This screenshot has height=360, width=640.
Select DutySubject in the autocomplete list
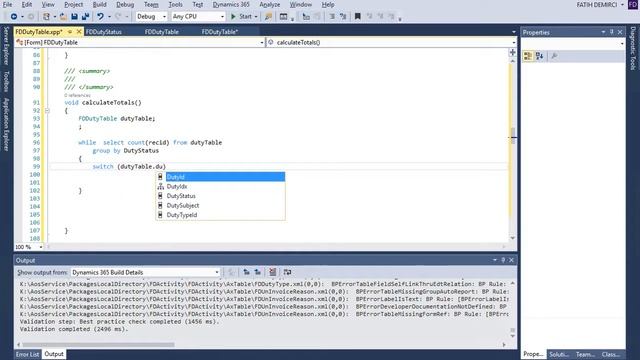point(220,205)
